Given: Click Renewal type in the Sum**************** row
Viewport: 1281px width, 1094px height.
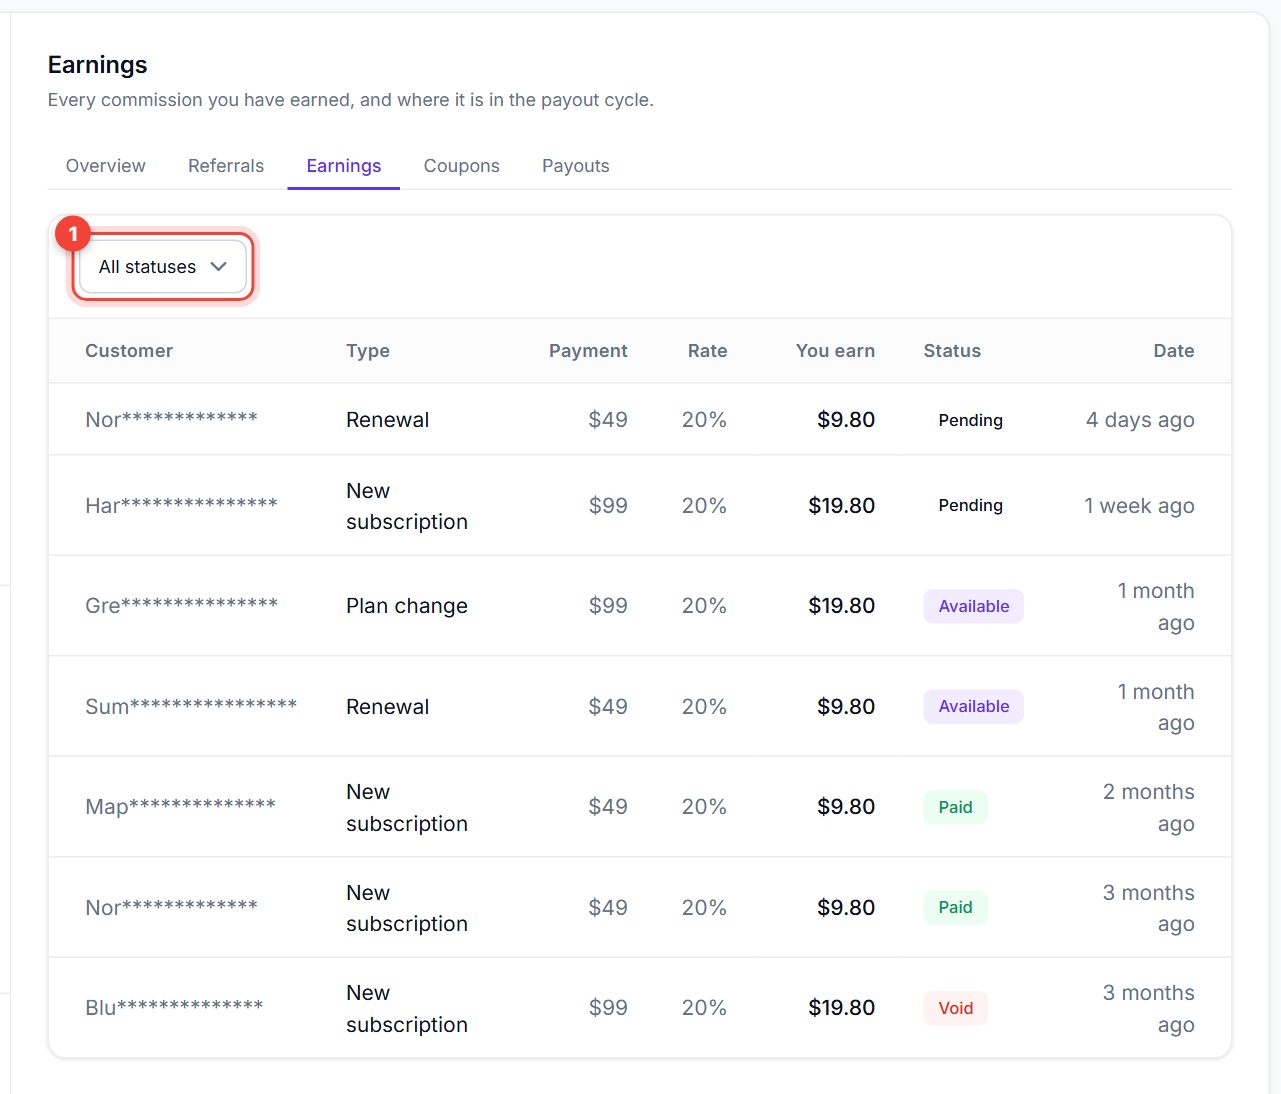Looking at the screenshot, I should [387, 707].
